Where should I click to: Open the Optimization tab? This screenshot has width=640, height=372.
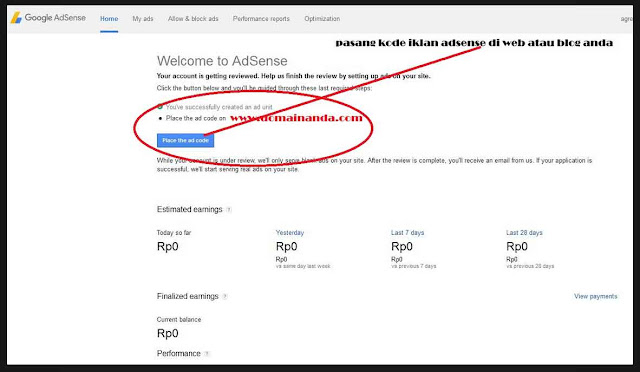[x=322, y=19]
